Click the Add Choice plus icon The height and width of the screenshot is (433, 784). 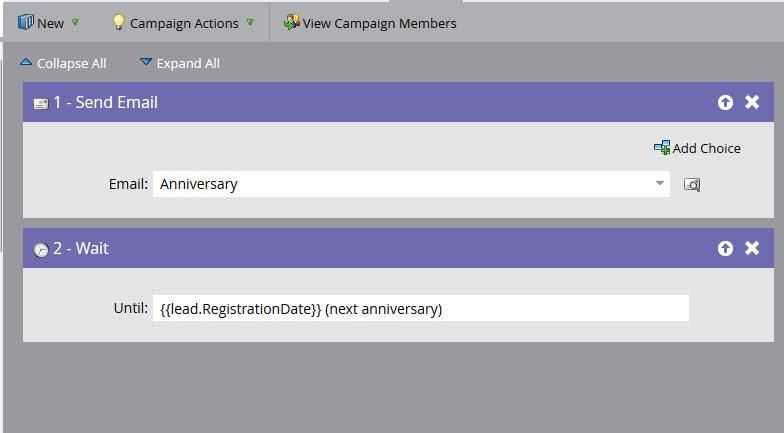pos(662,148)
